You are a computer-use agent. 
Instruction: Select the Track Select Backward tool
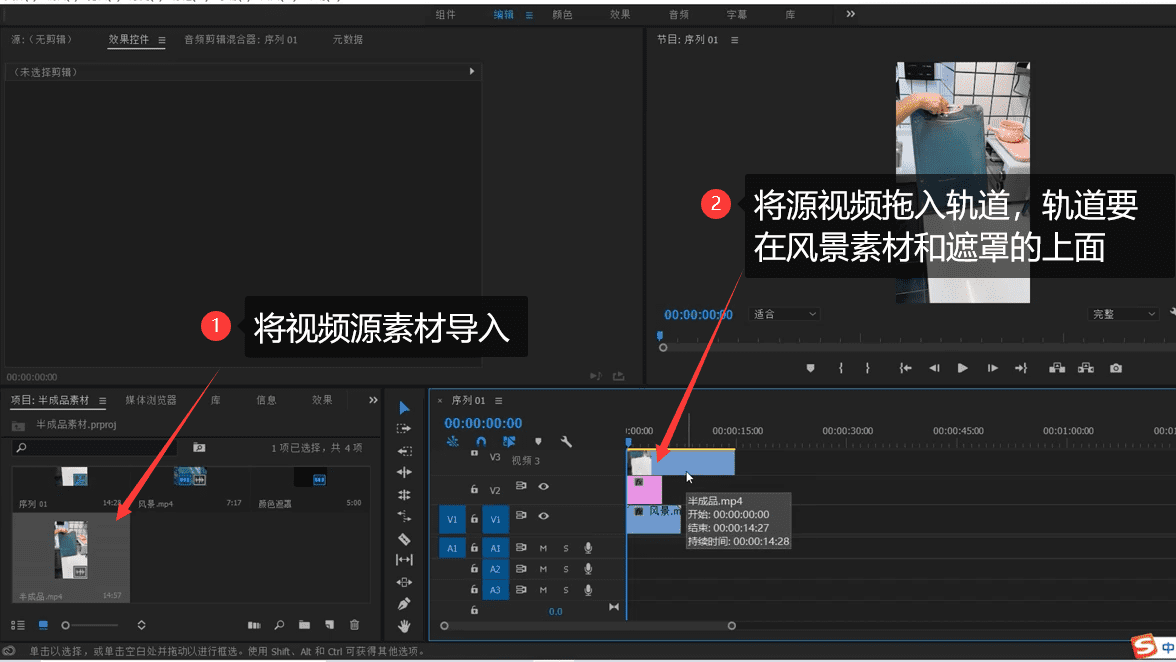(404, 451)
